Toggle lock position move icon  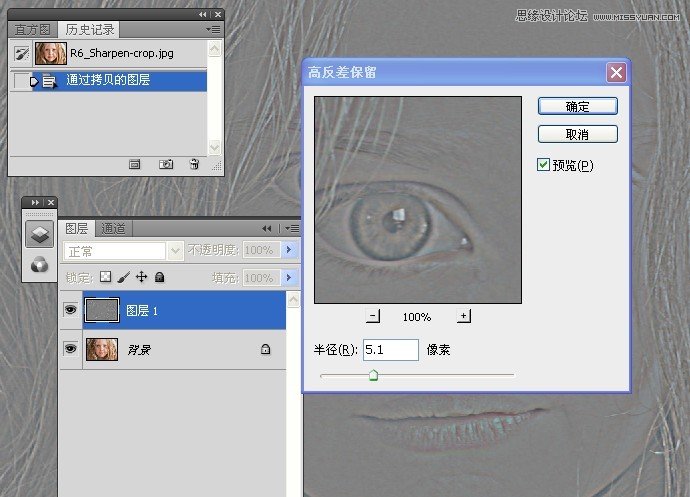pos(141,277)
